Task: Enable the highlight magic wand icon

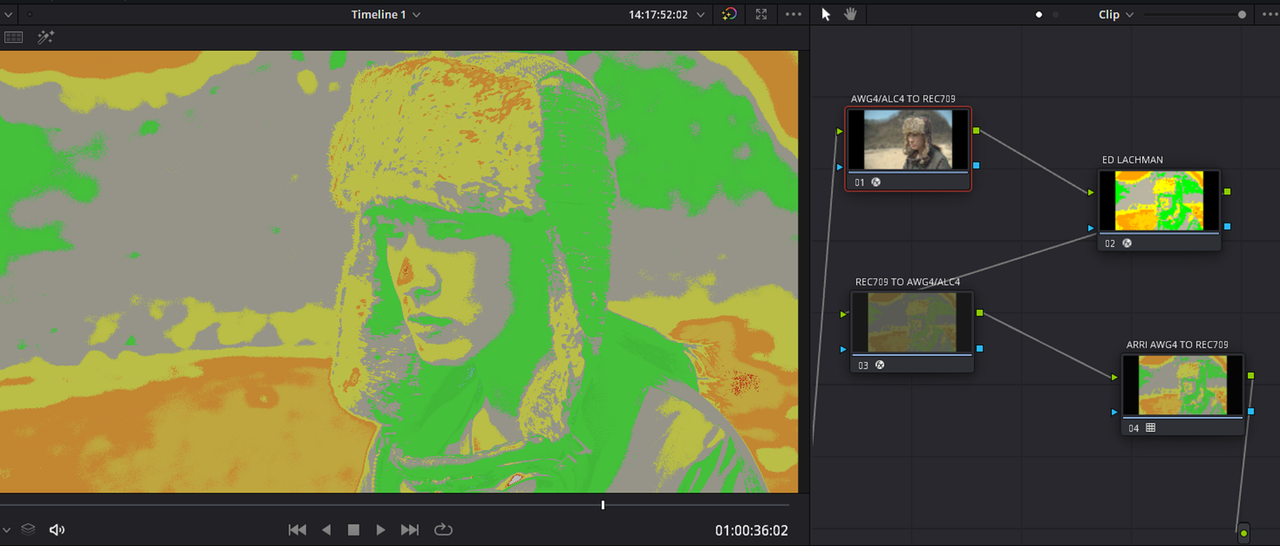Action: (45, 37)
